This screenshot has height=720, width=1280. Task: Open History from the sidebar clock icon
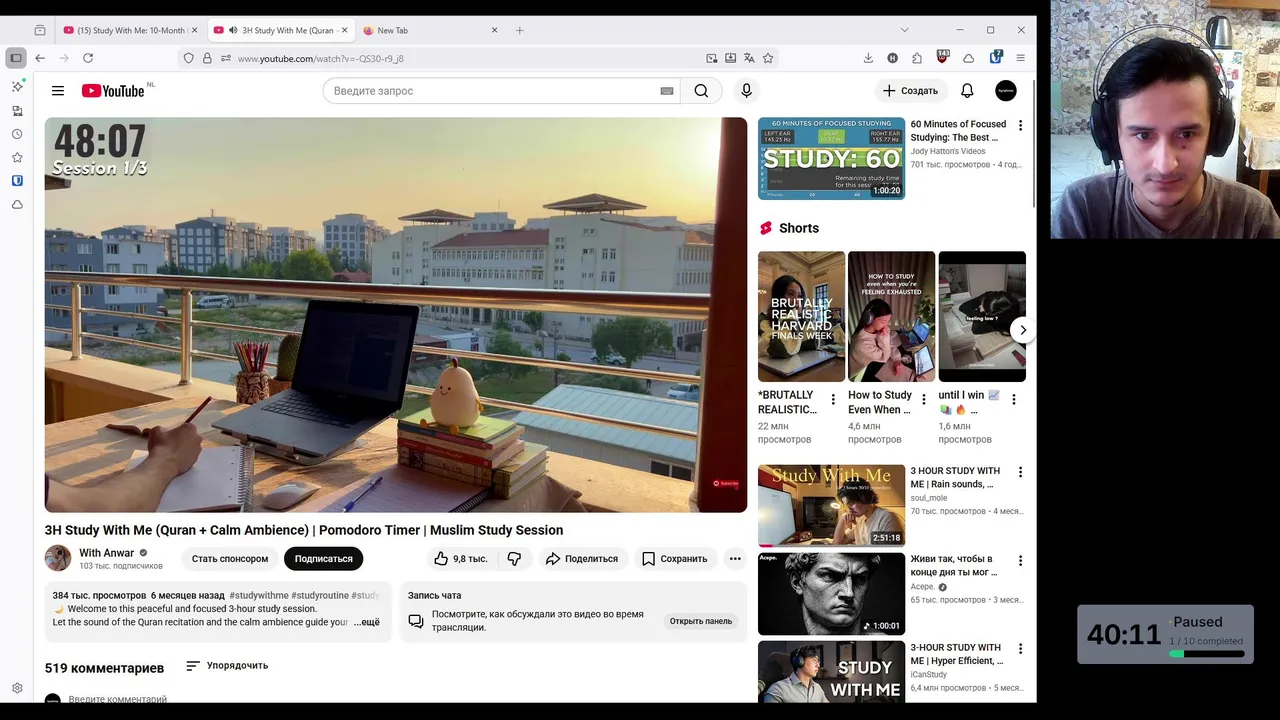click(x=17, y=134)
